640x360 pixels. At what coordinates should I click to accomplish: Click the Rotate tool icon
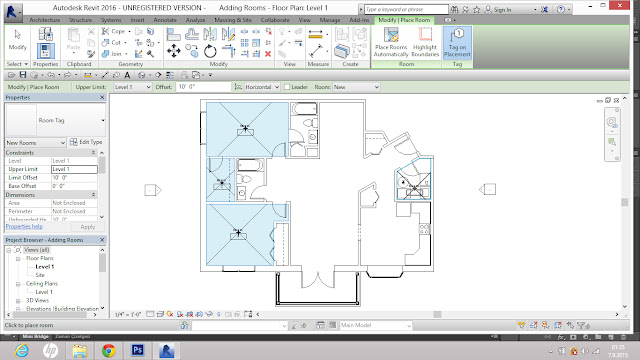[x=210, y=51]
